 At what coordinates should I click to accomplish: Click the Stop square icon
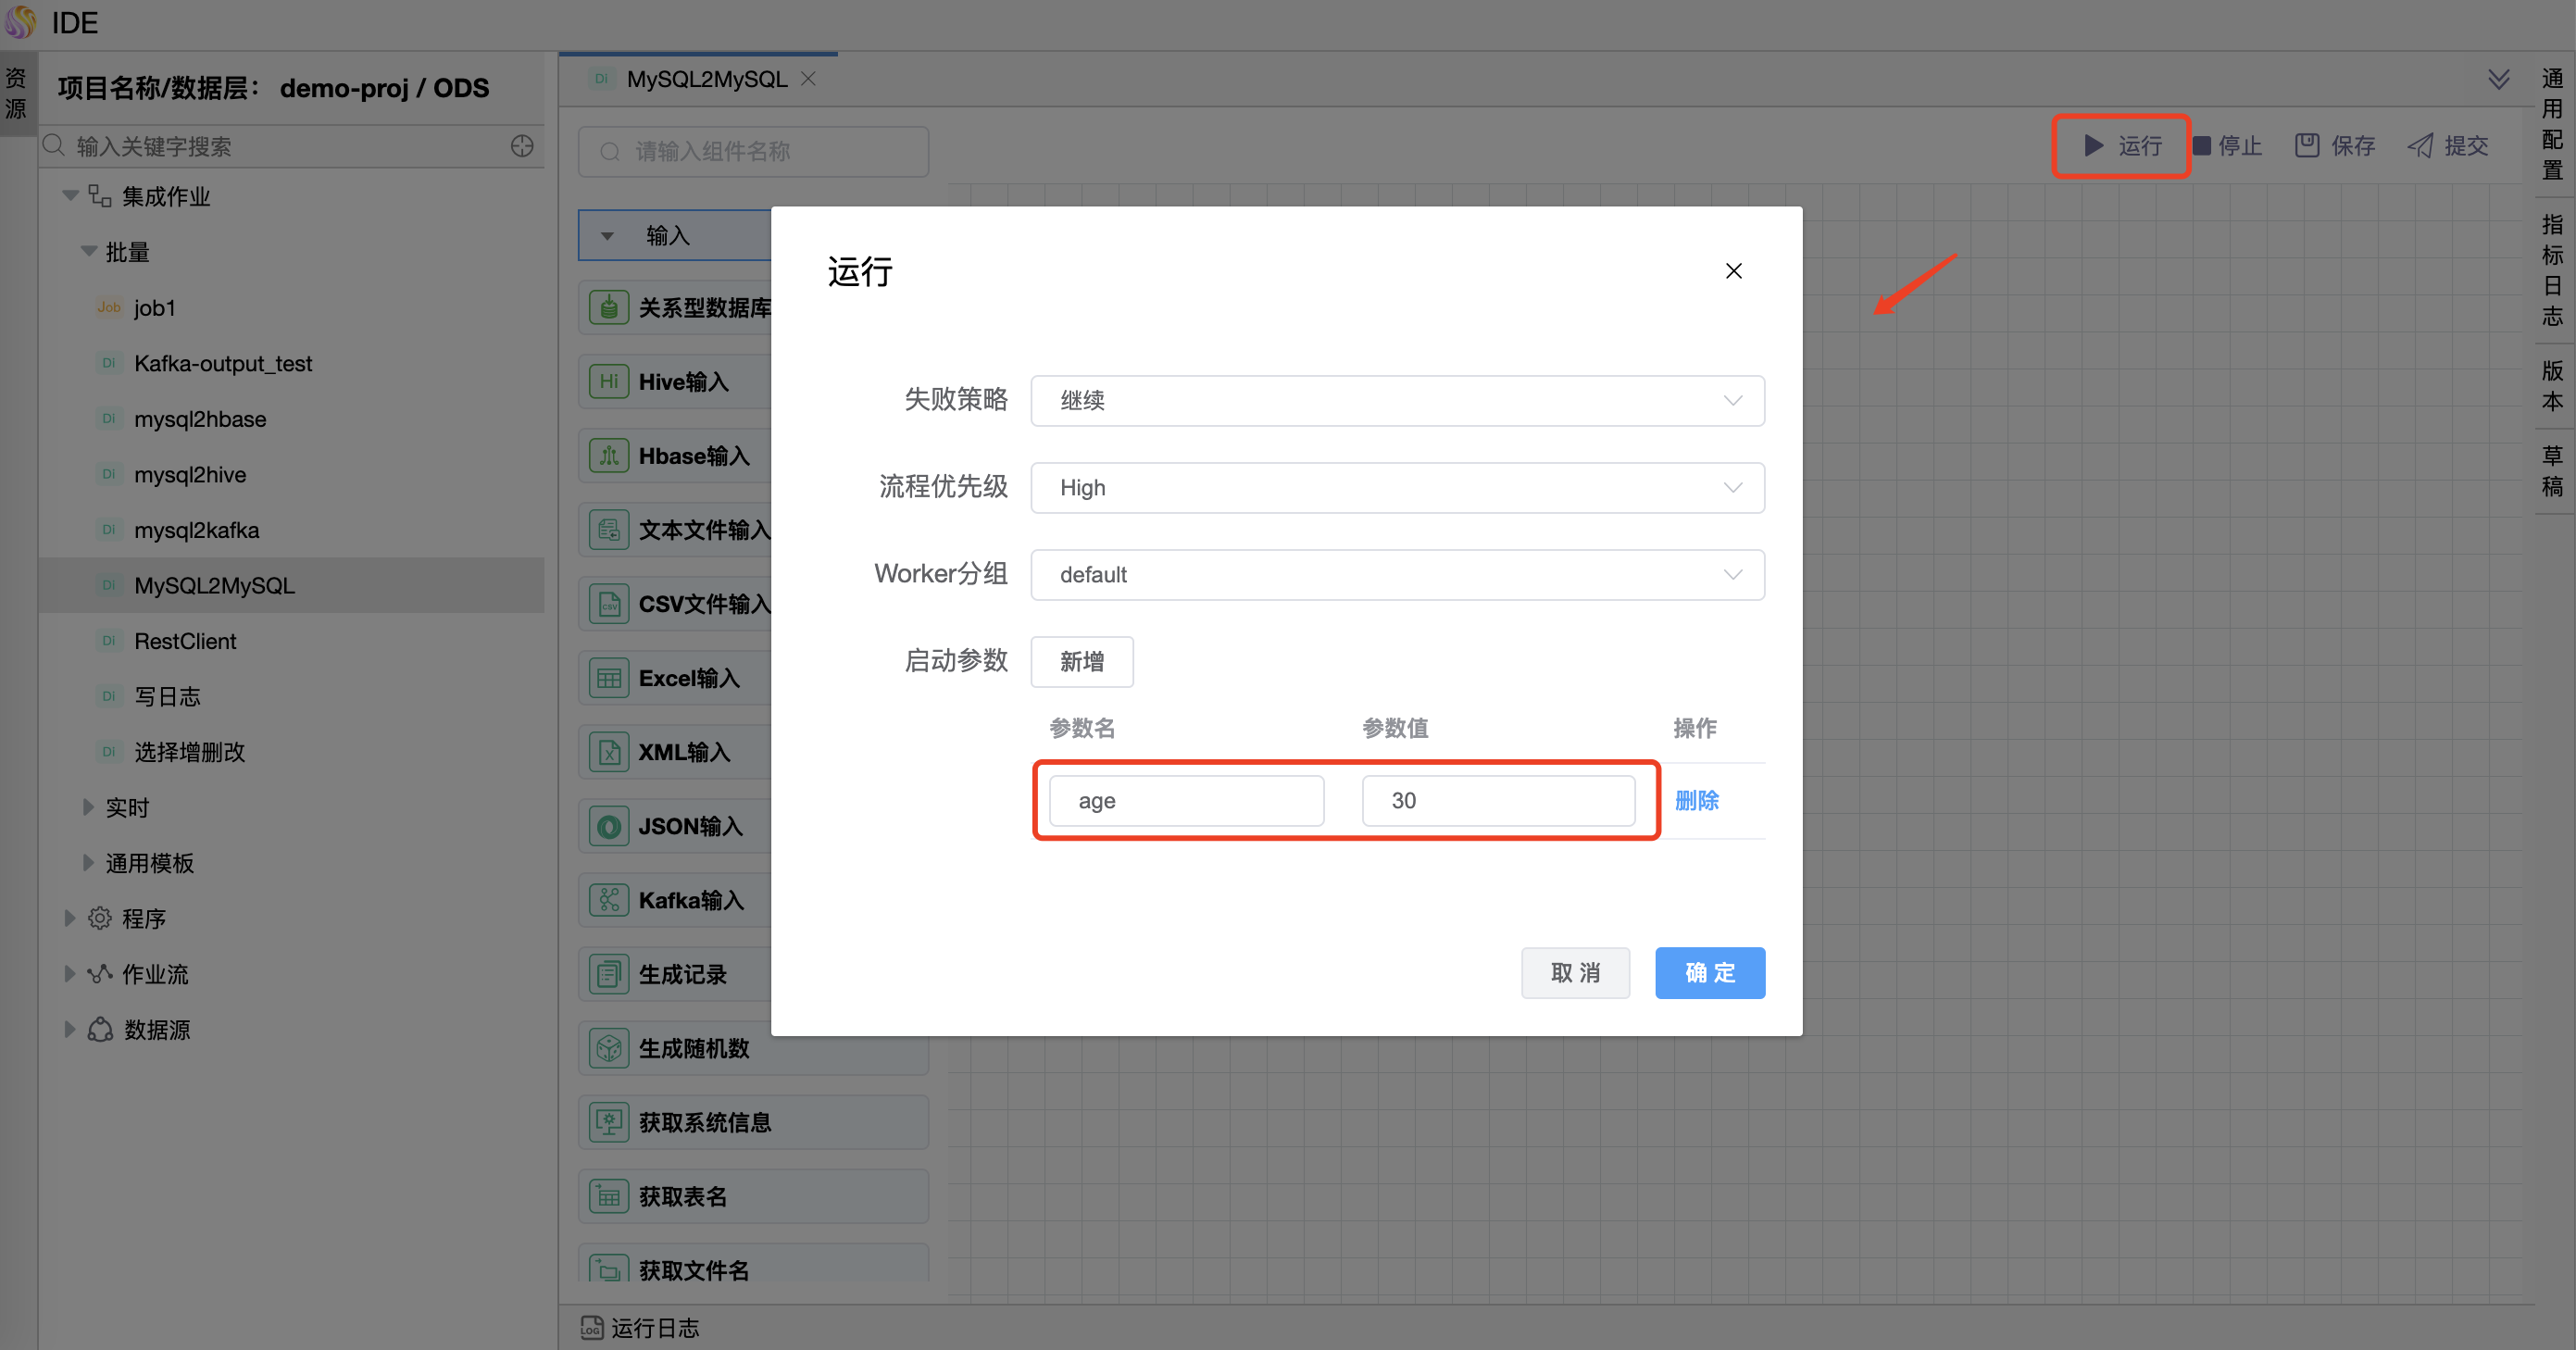(x=2201, y=146)
